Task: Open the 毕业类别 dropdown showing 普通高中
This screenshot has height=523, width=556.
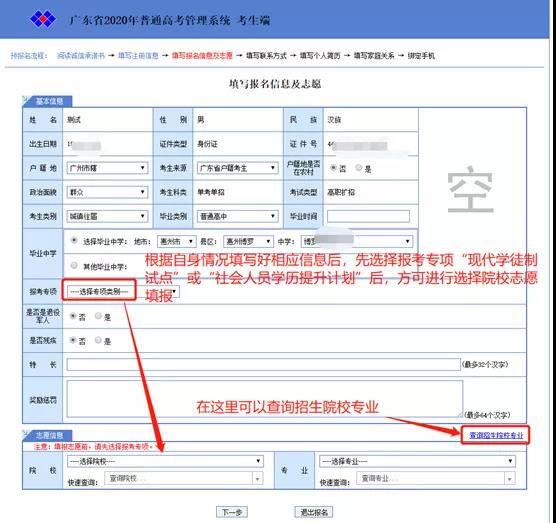Action: [237, 216]
